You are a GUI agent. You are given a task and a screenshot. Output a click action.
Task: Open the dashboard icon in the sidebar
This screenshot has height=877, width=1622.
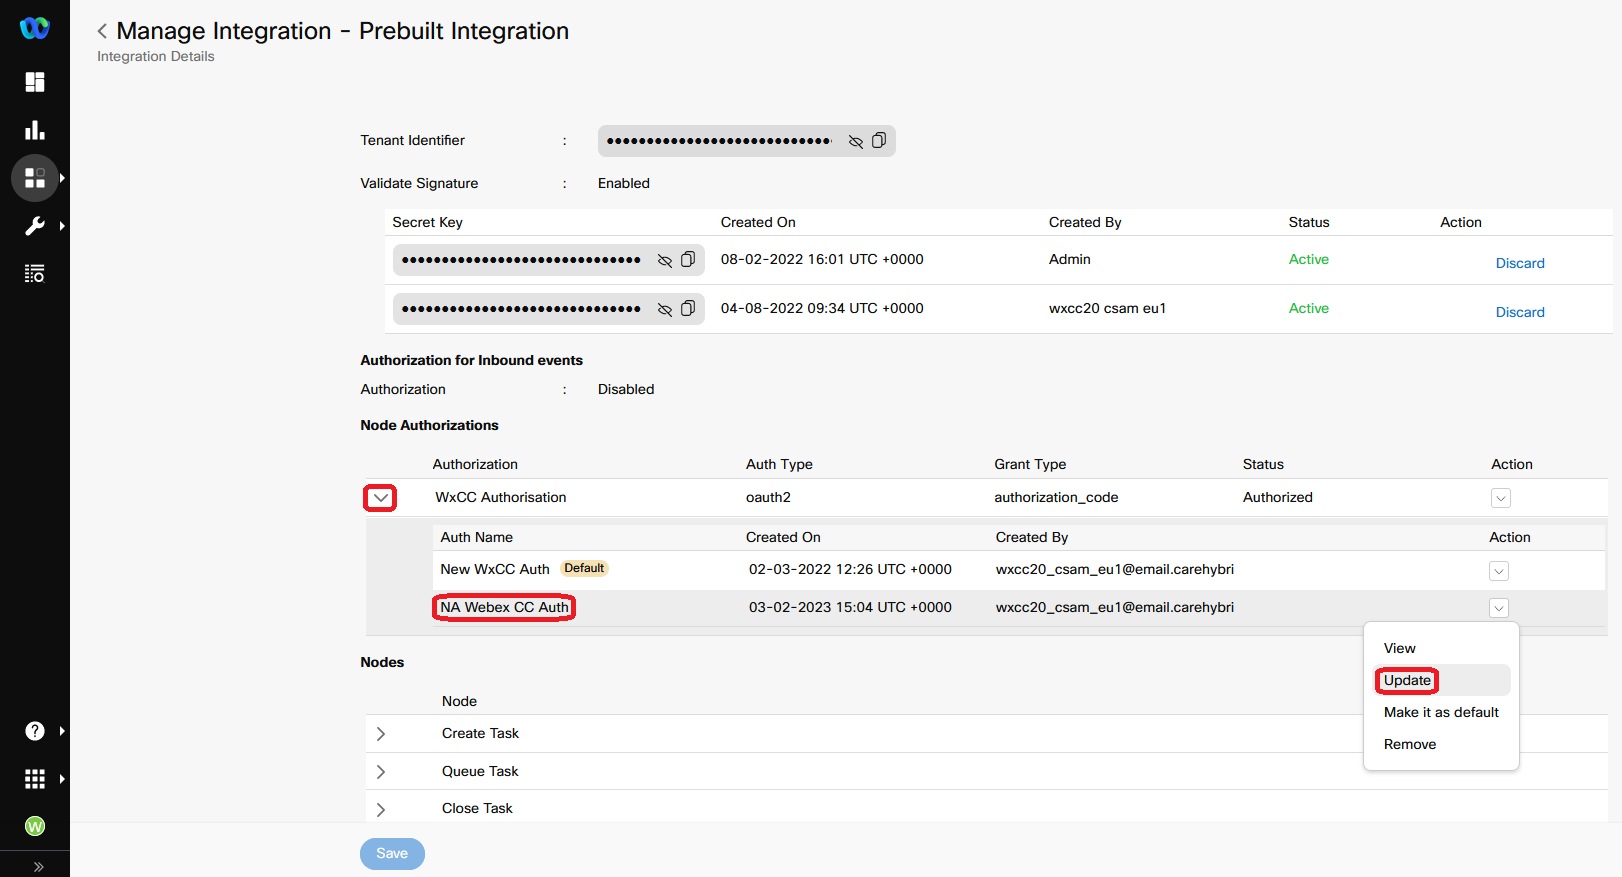(35, 82)
